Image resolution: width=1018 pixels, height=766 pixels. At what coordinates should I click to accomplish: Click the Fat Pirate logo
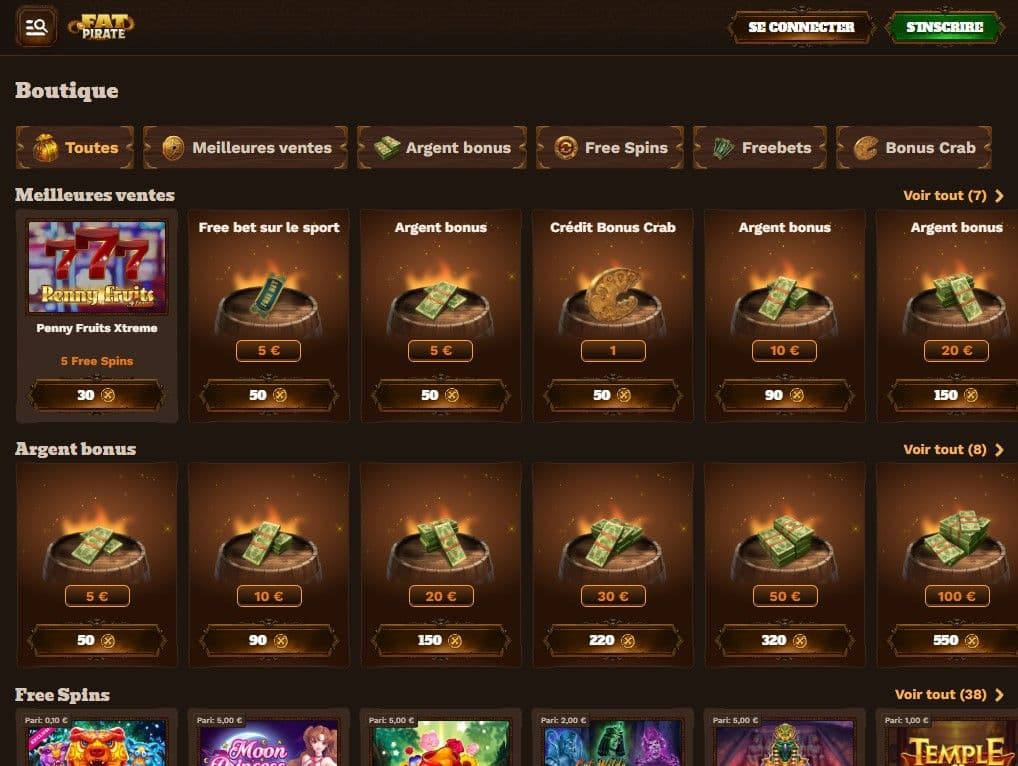101,27
